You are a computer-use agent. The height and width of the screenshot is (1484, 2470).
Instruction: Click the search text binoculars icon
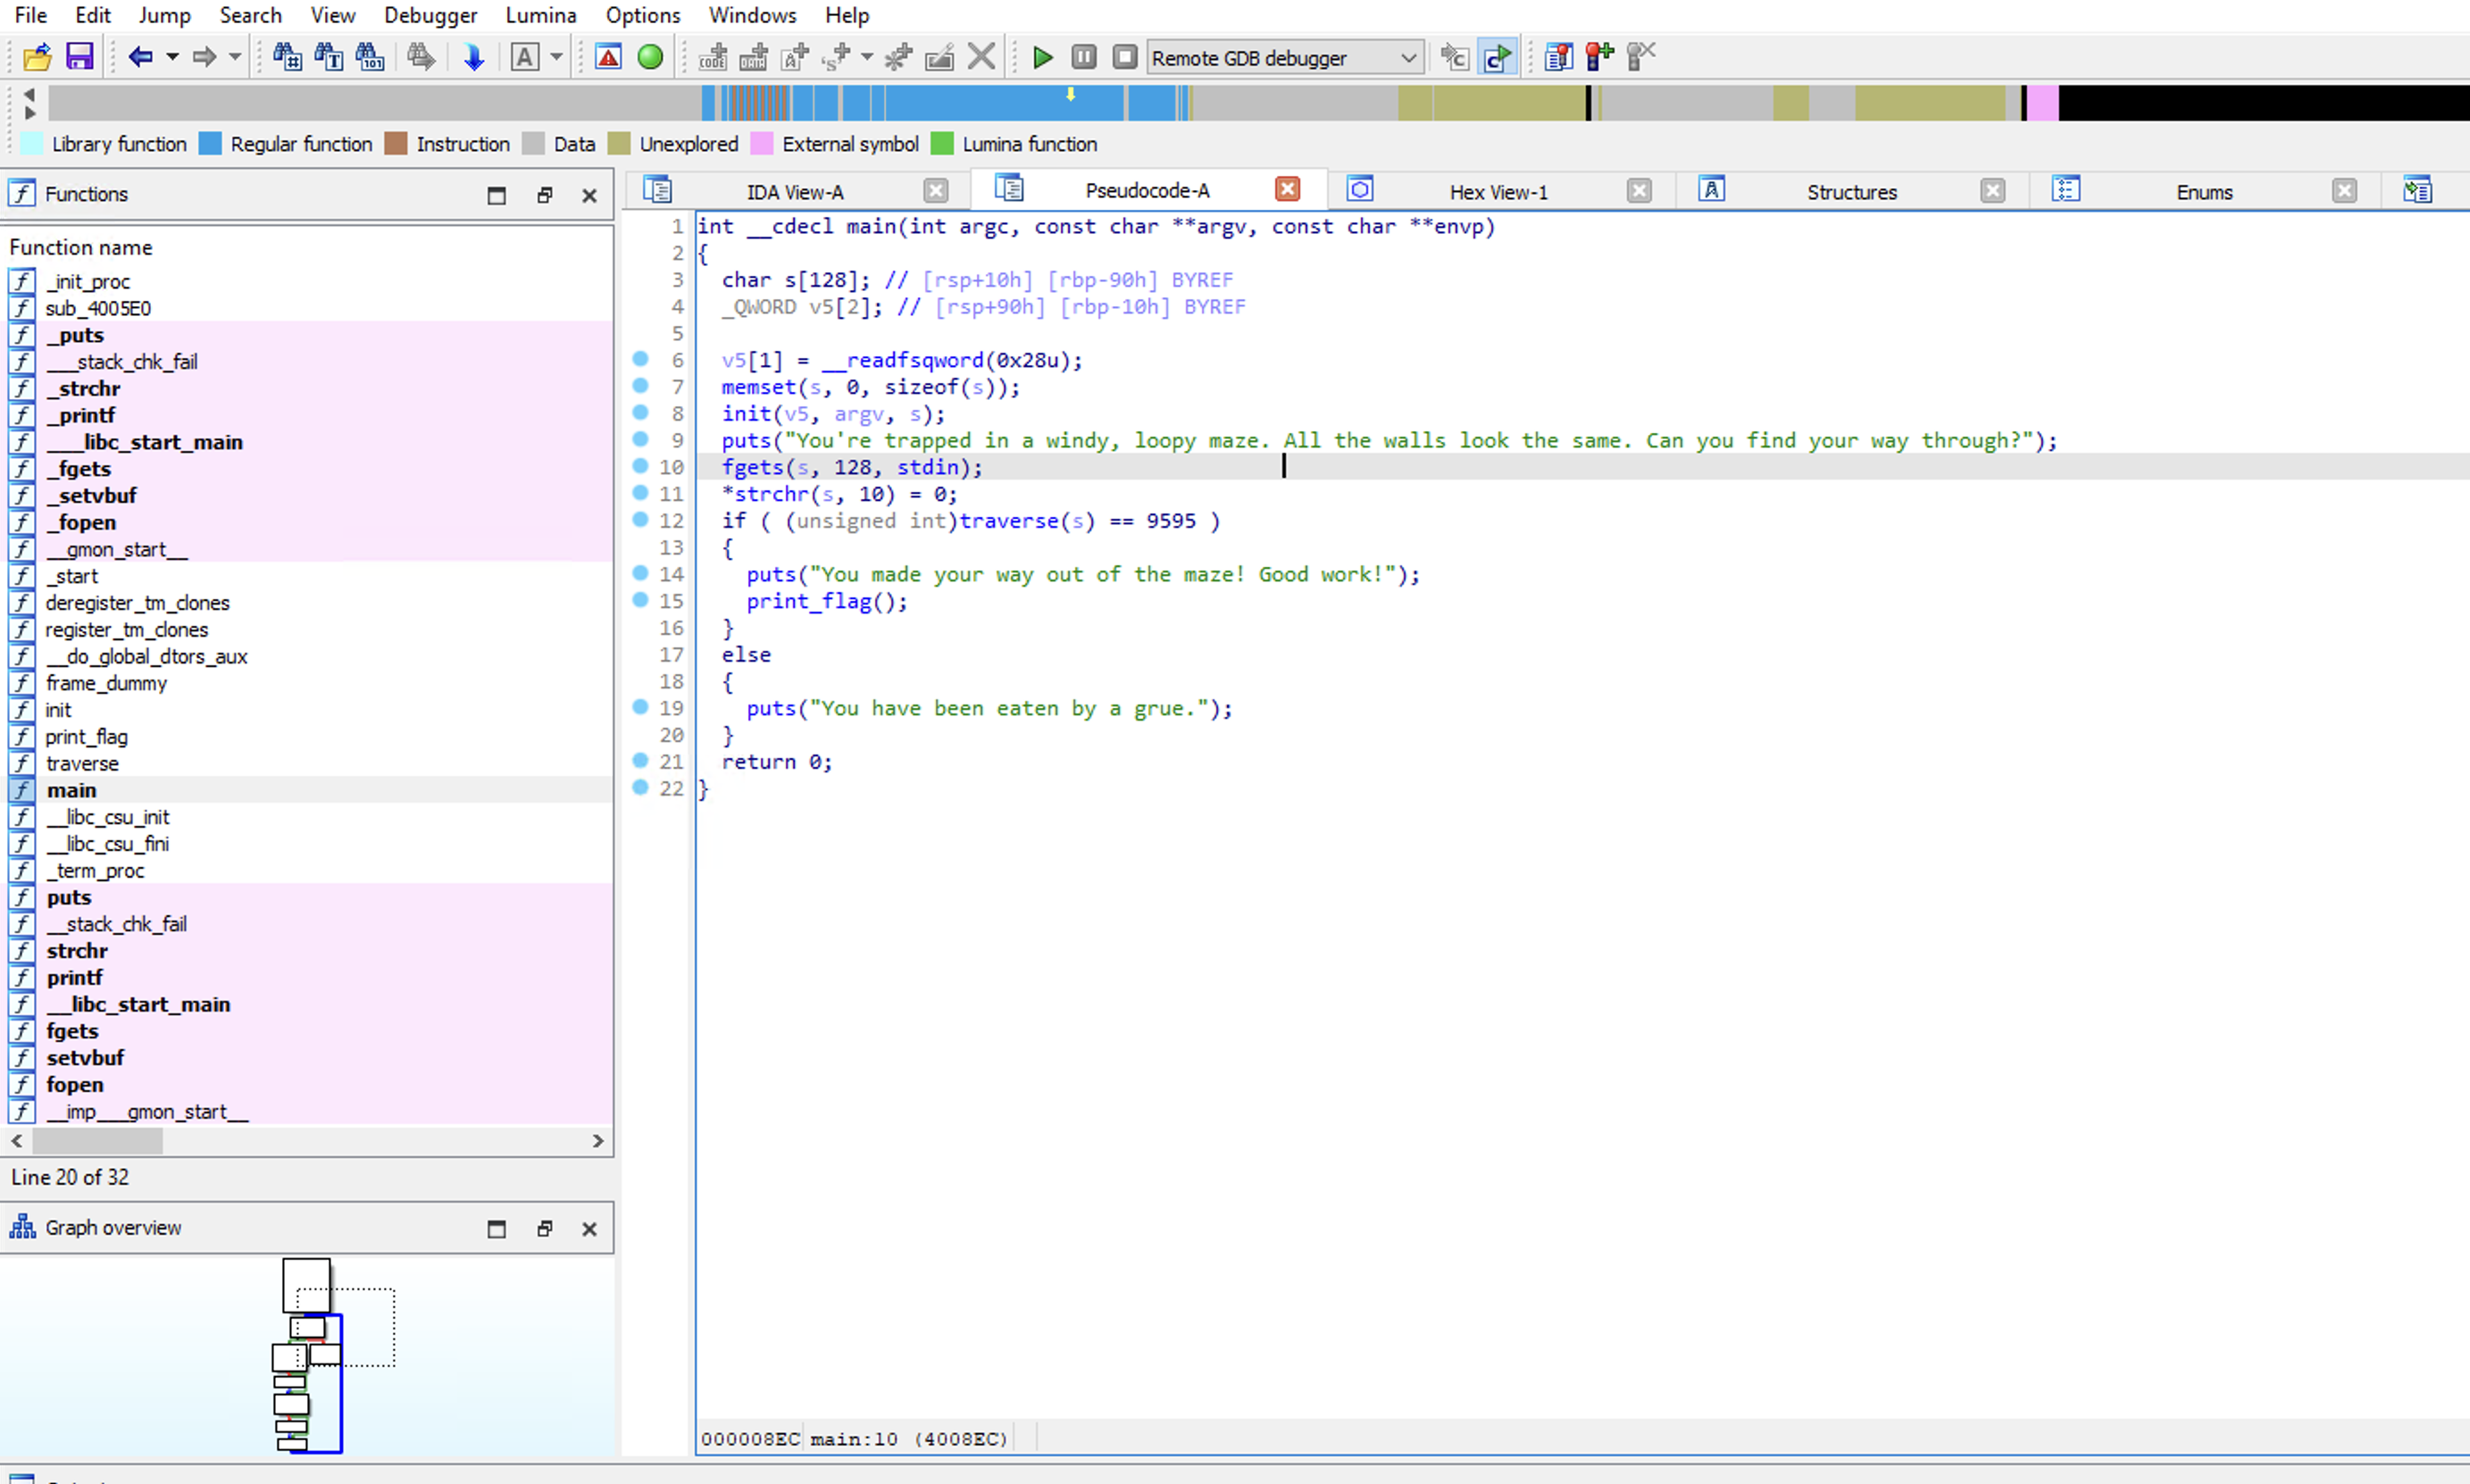pyautogui.click(x=328, y=57)
